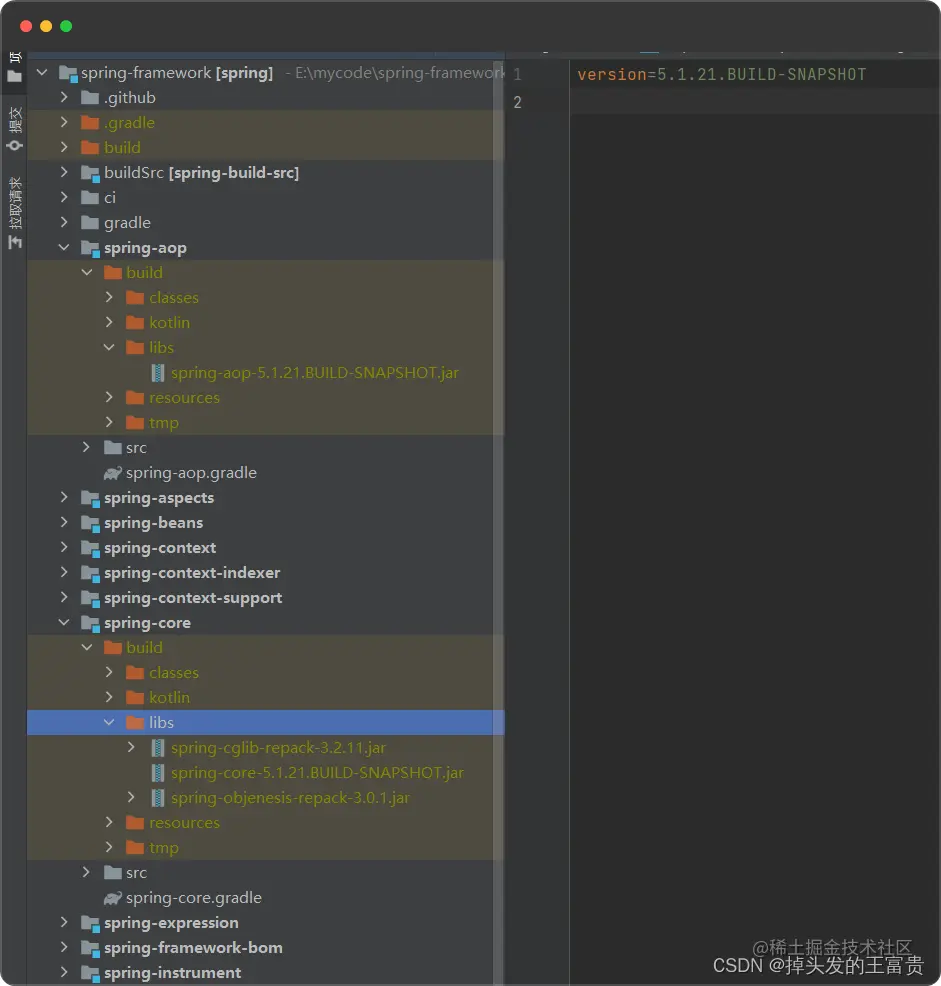
Task: Expand the spring-beans module
Action: coord(64,522)
